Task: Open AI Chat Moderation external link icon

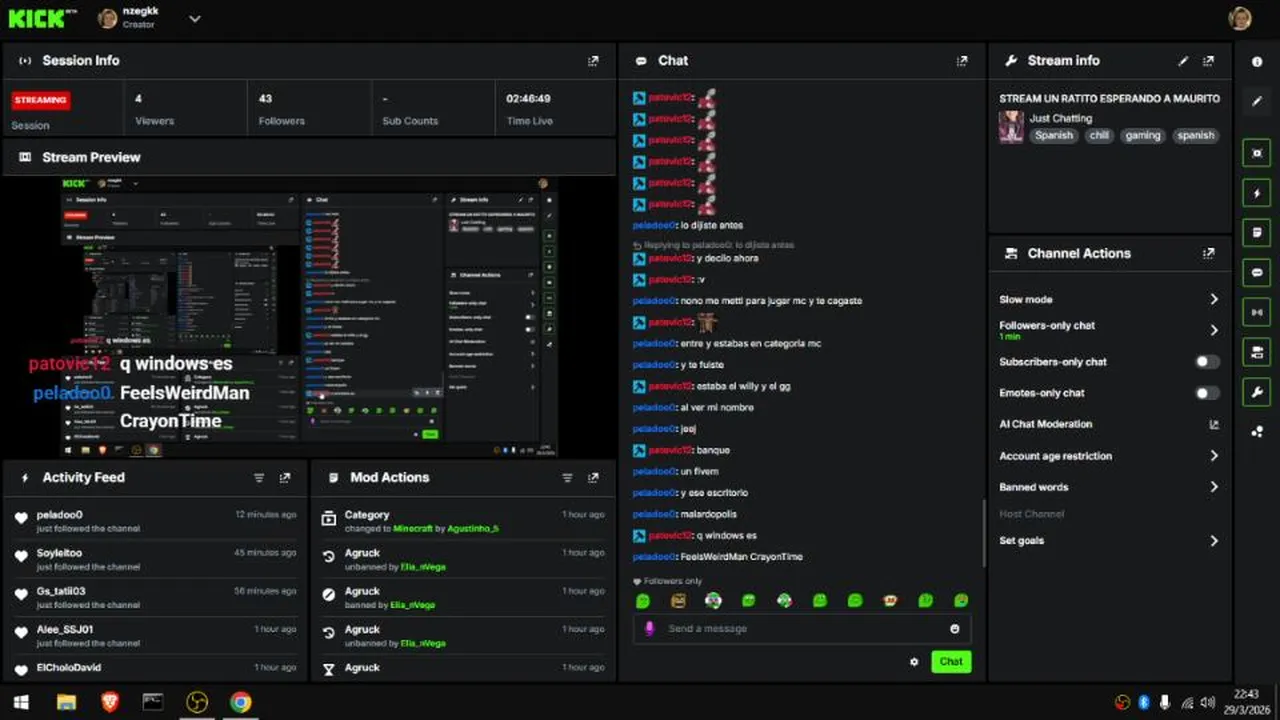Action: 1214,424
